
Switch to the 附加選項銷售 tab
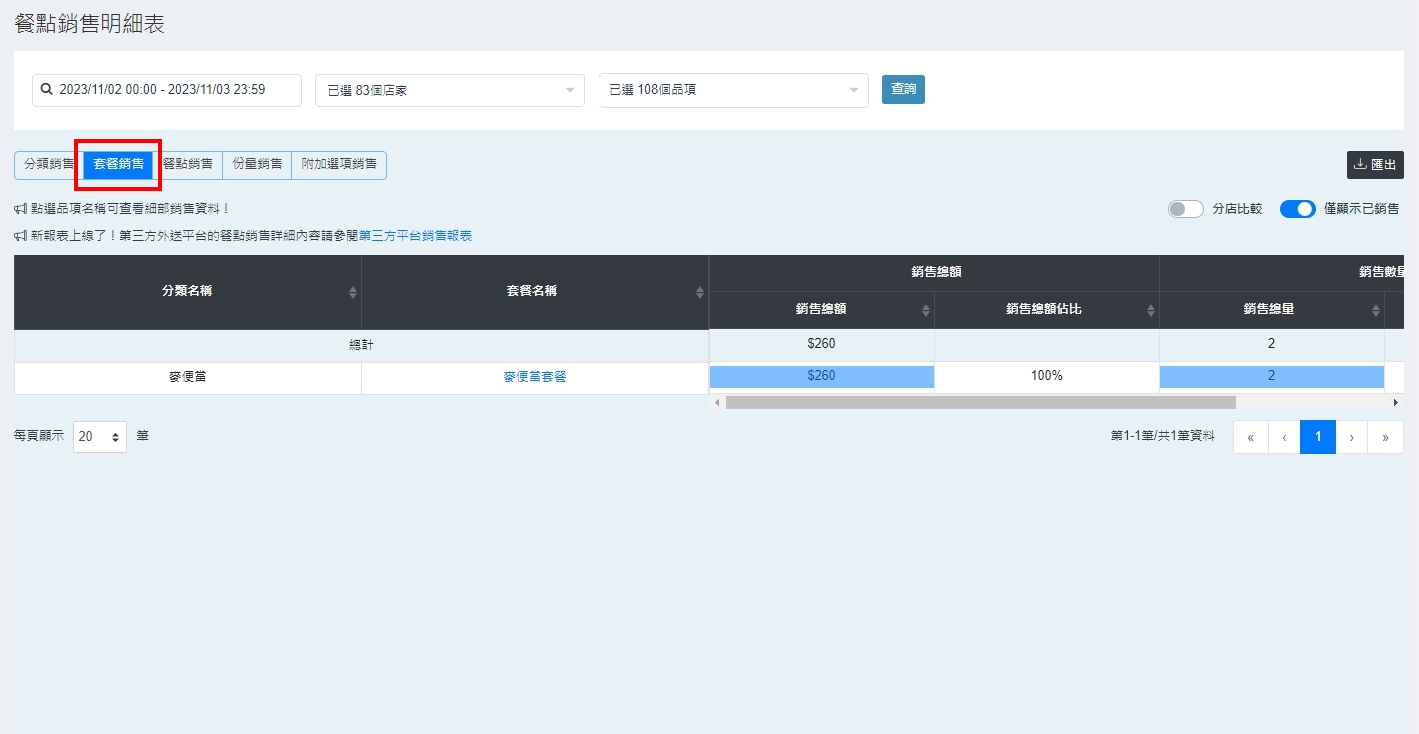pos(339,164)
